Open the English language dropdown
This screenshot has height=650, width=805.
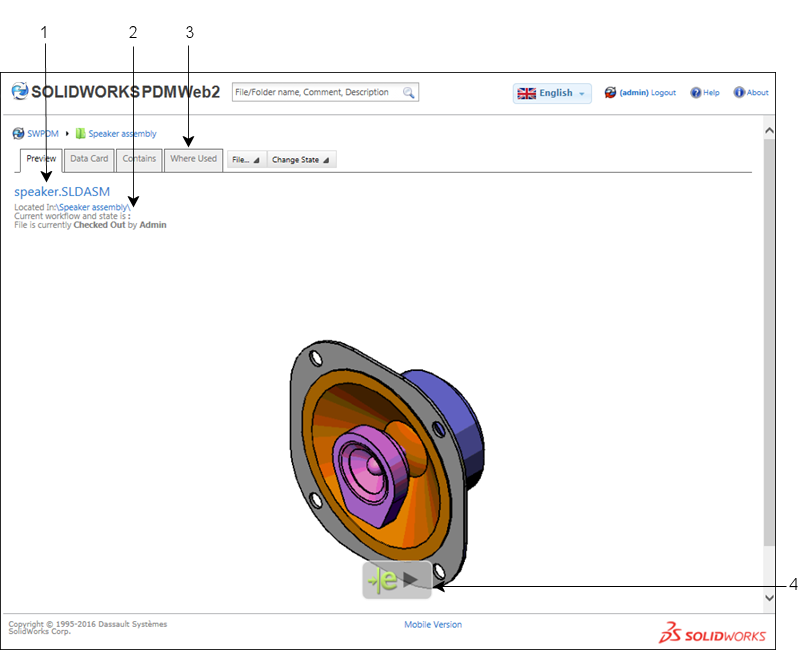552,93
